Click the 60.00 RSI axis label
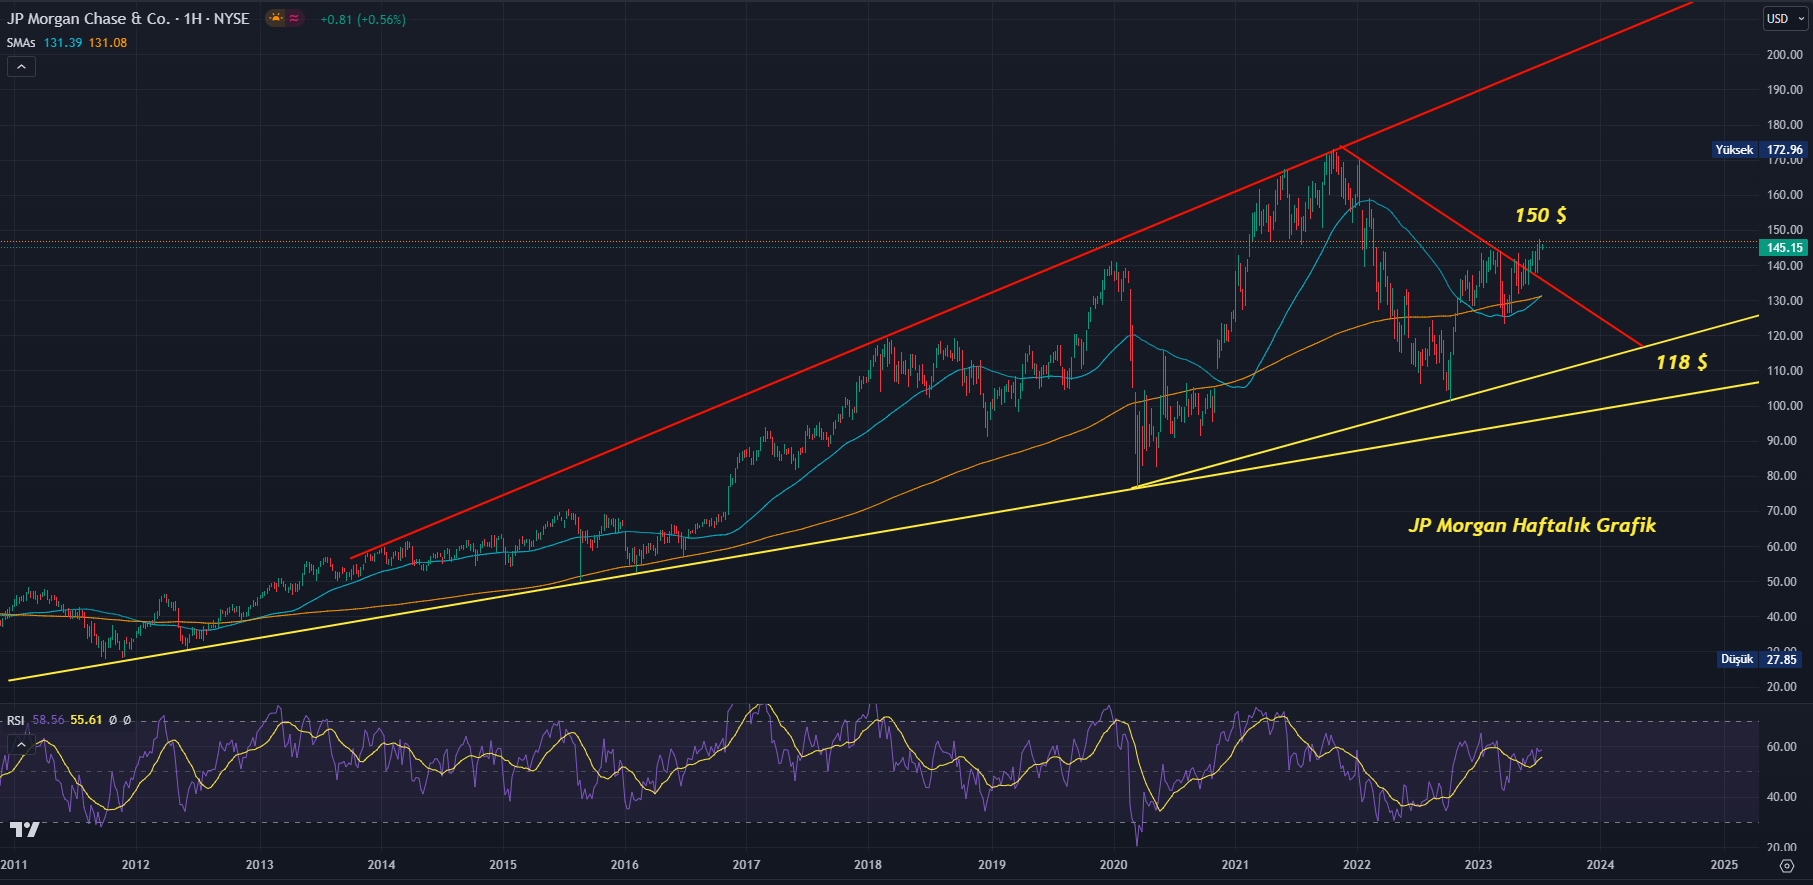This screenshot has height=885, width=1813. pos(1782,747)
